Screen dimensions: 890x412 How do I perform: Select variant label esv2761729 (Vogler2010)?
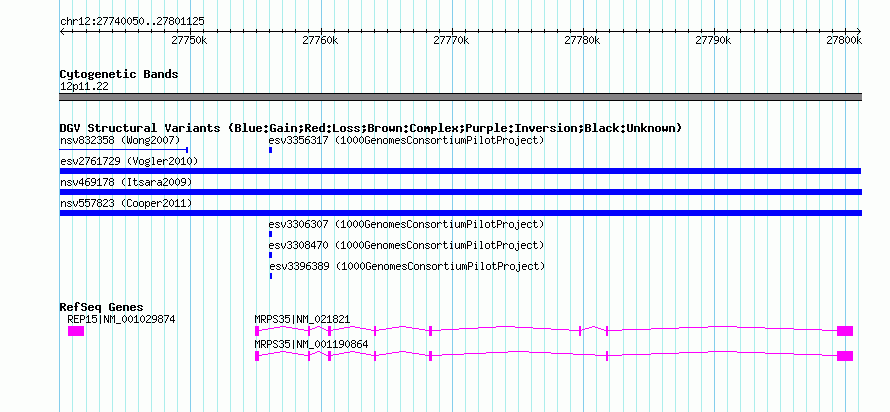[x=129, y=162]
